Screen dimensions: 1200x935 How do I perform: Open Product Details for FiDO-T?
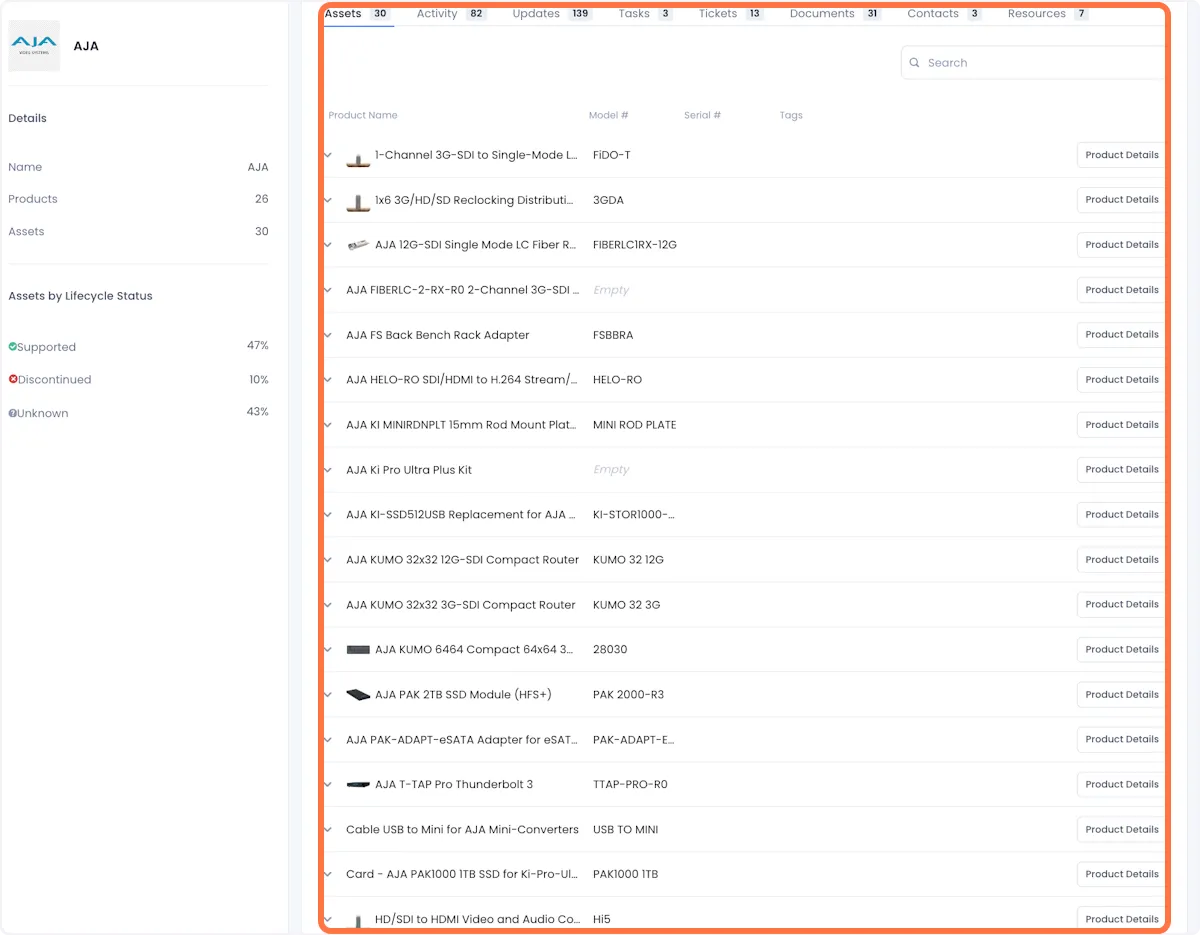pyautogui.click(x=1122, y=155)
